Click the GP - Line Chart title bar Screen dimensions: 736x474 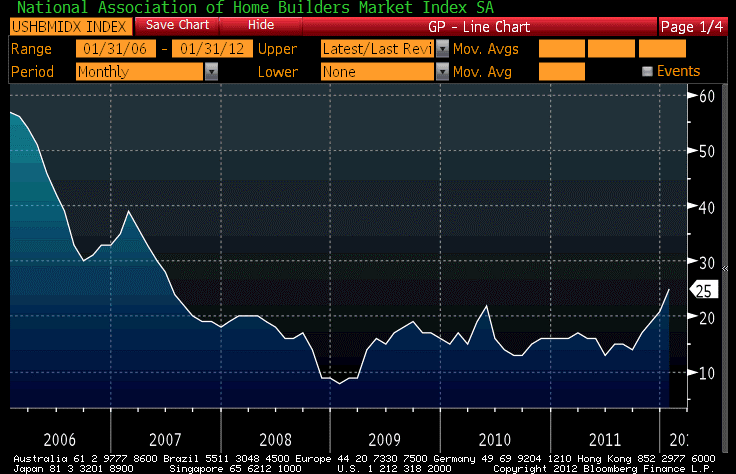click(x=479, y=27)
